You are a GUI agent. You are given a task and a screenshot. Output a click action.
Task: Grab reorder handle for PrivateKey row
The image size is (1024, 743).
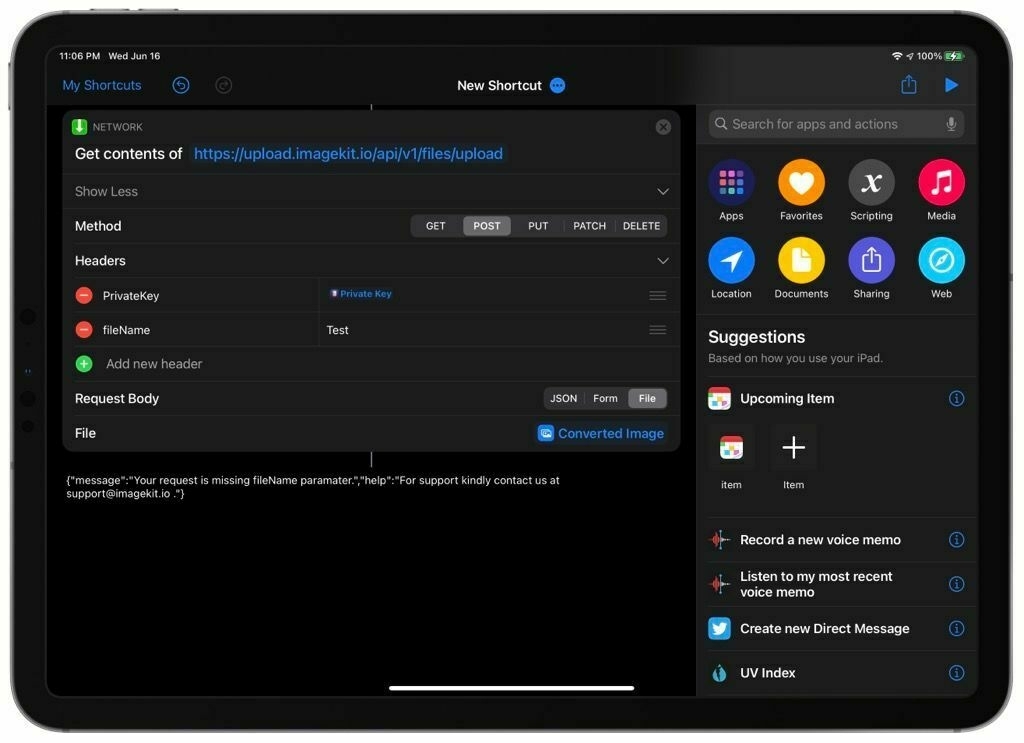[x=658, y=296]
